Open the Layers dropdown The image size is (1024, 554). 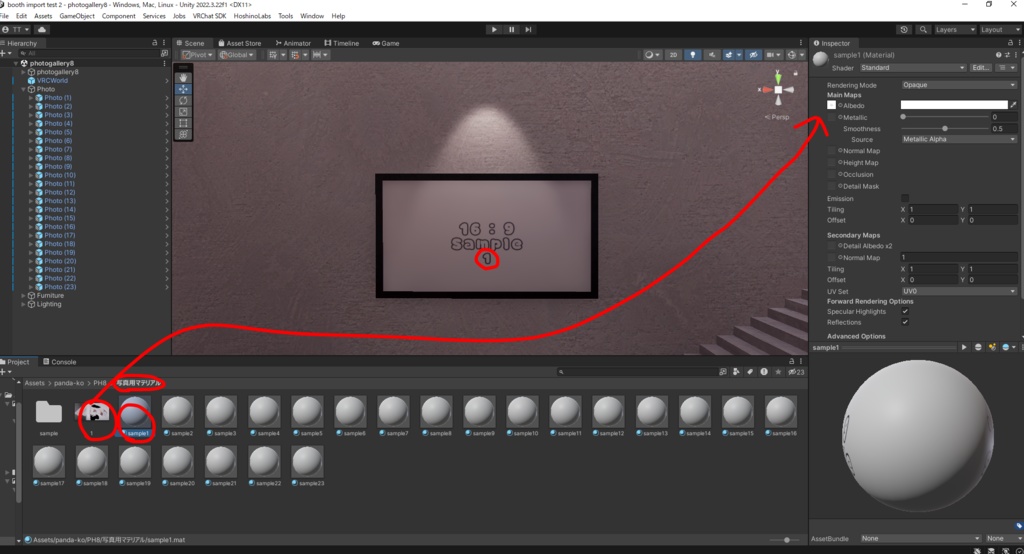coord(955,29)
